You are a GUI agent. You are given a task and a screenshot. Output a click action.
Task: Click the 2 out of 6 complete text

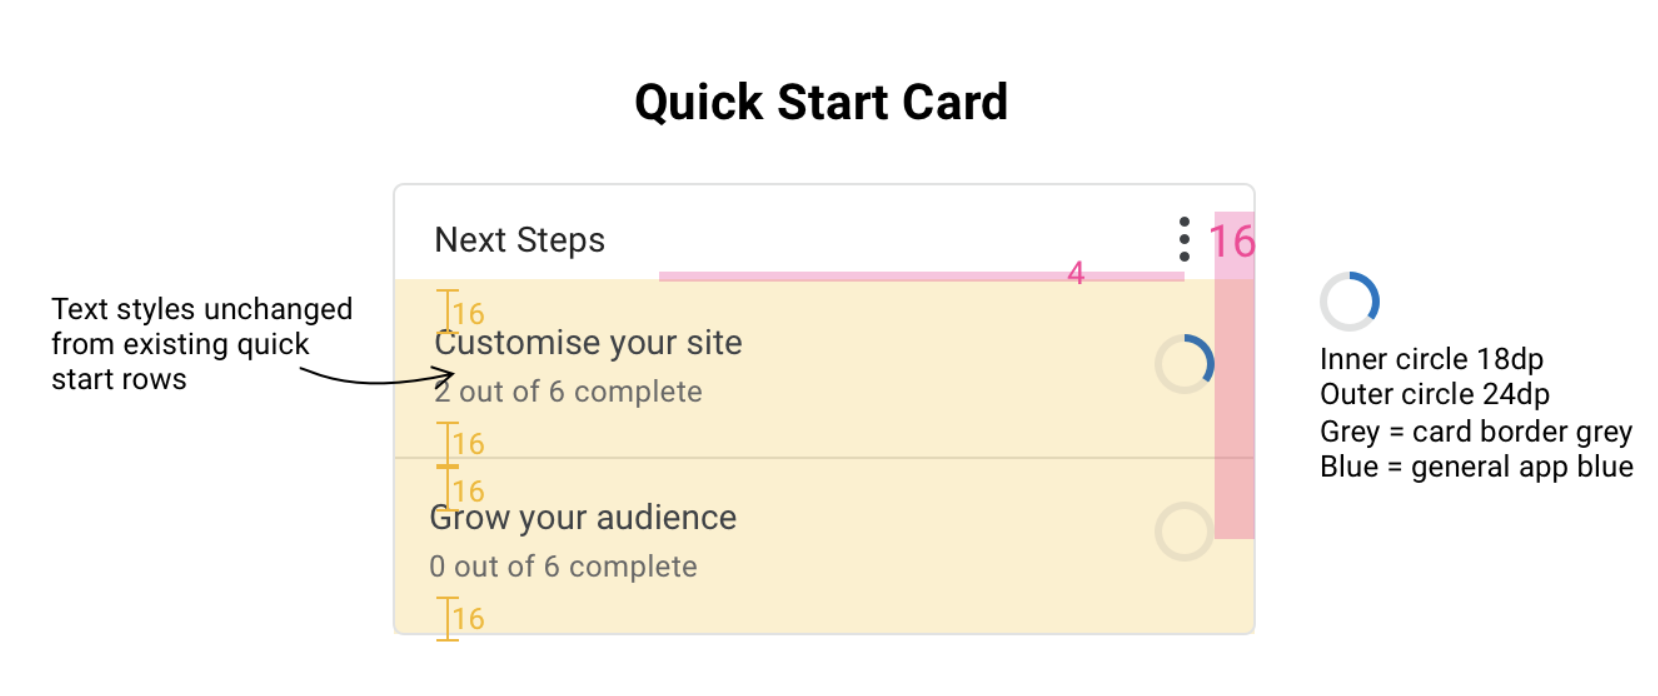(568, 391)
